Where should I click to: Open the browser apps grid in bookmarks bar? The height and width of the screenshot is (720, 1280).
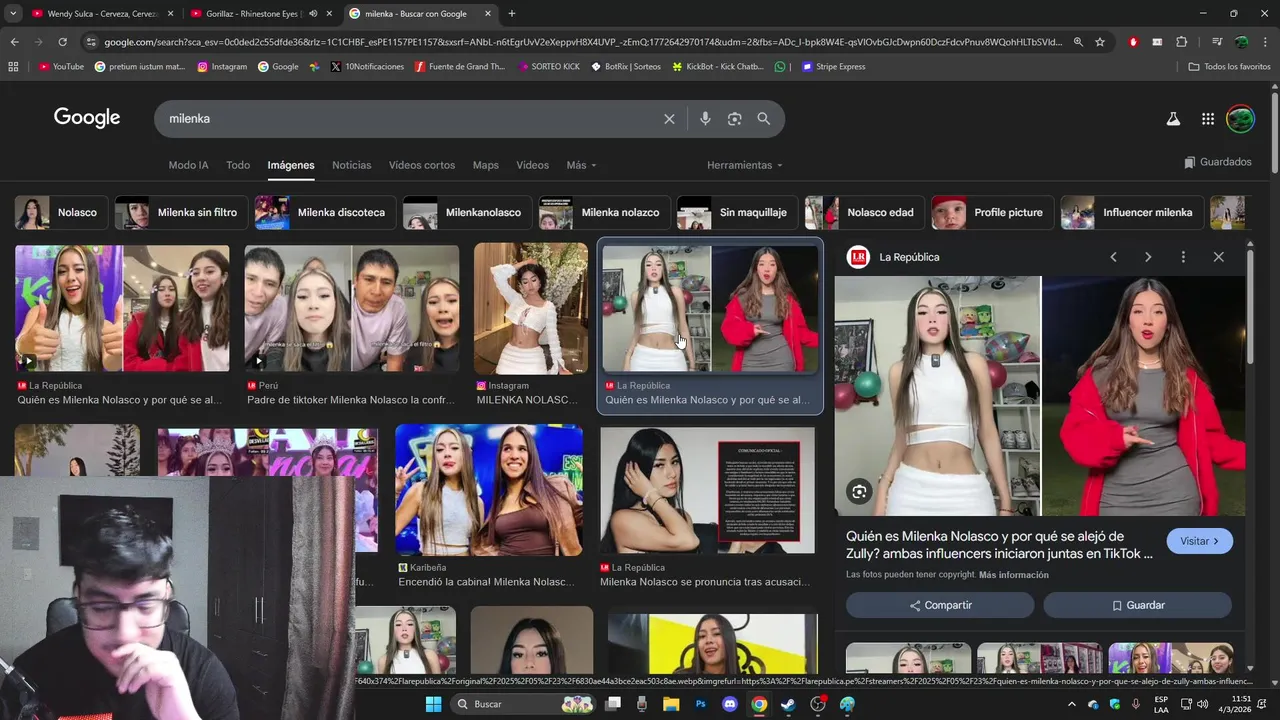pyautogui.click(x=13, y=67)
